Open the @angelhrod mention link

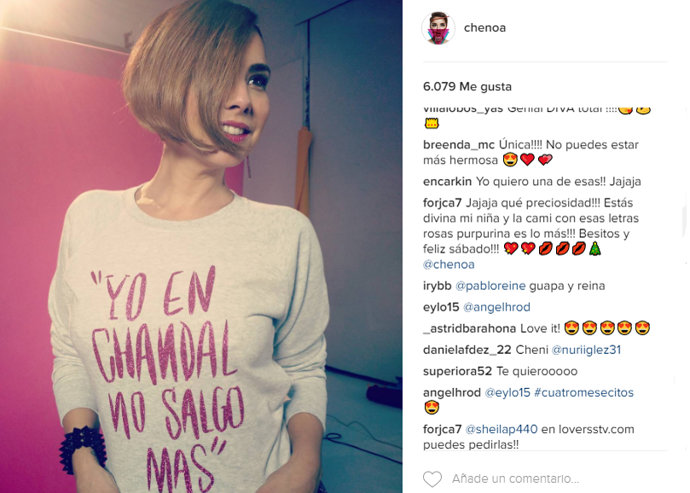coord(496,307)
